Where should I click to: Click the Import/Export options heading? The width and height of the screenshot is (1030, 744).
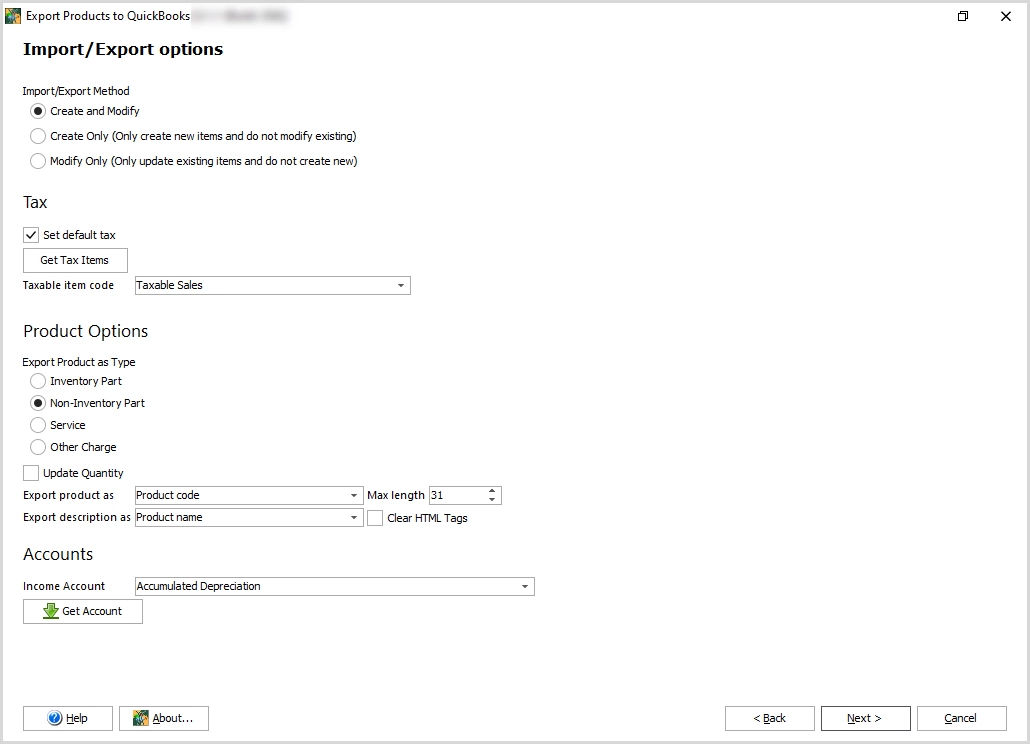(123, 49)
